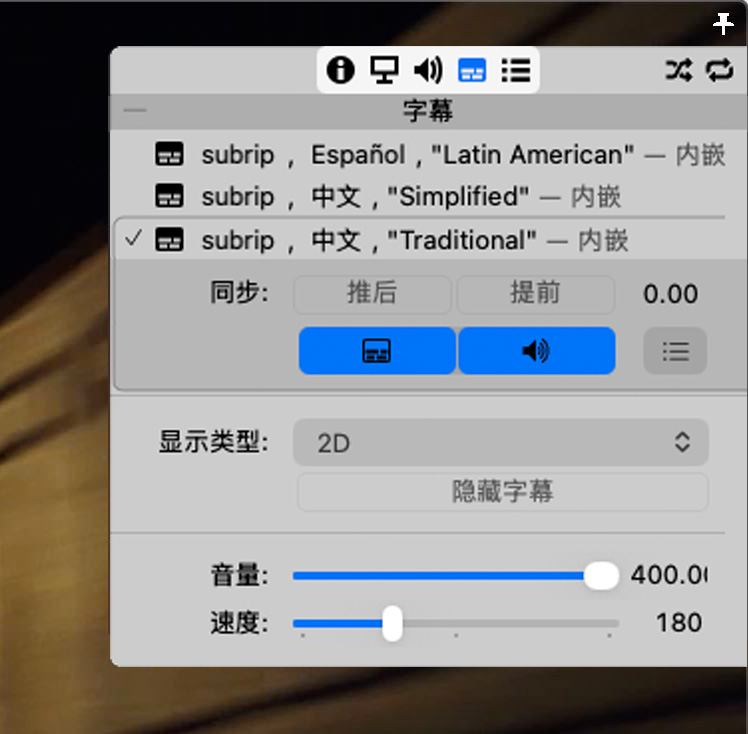Open the 显示类型 2D dropdown
This screenshot has height=734, width=748.
(x=500, y=442)
